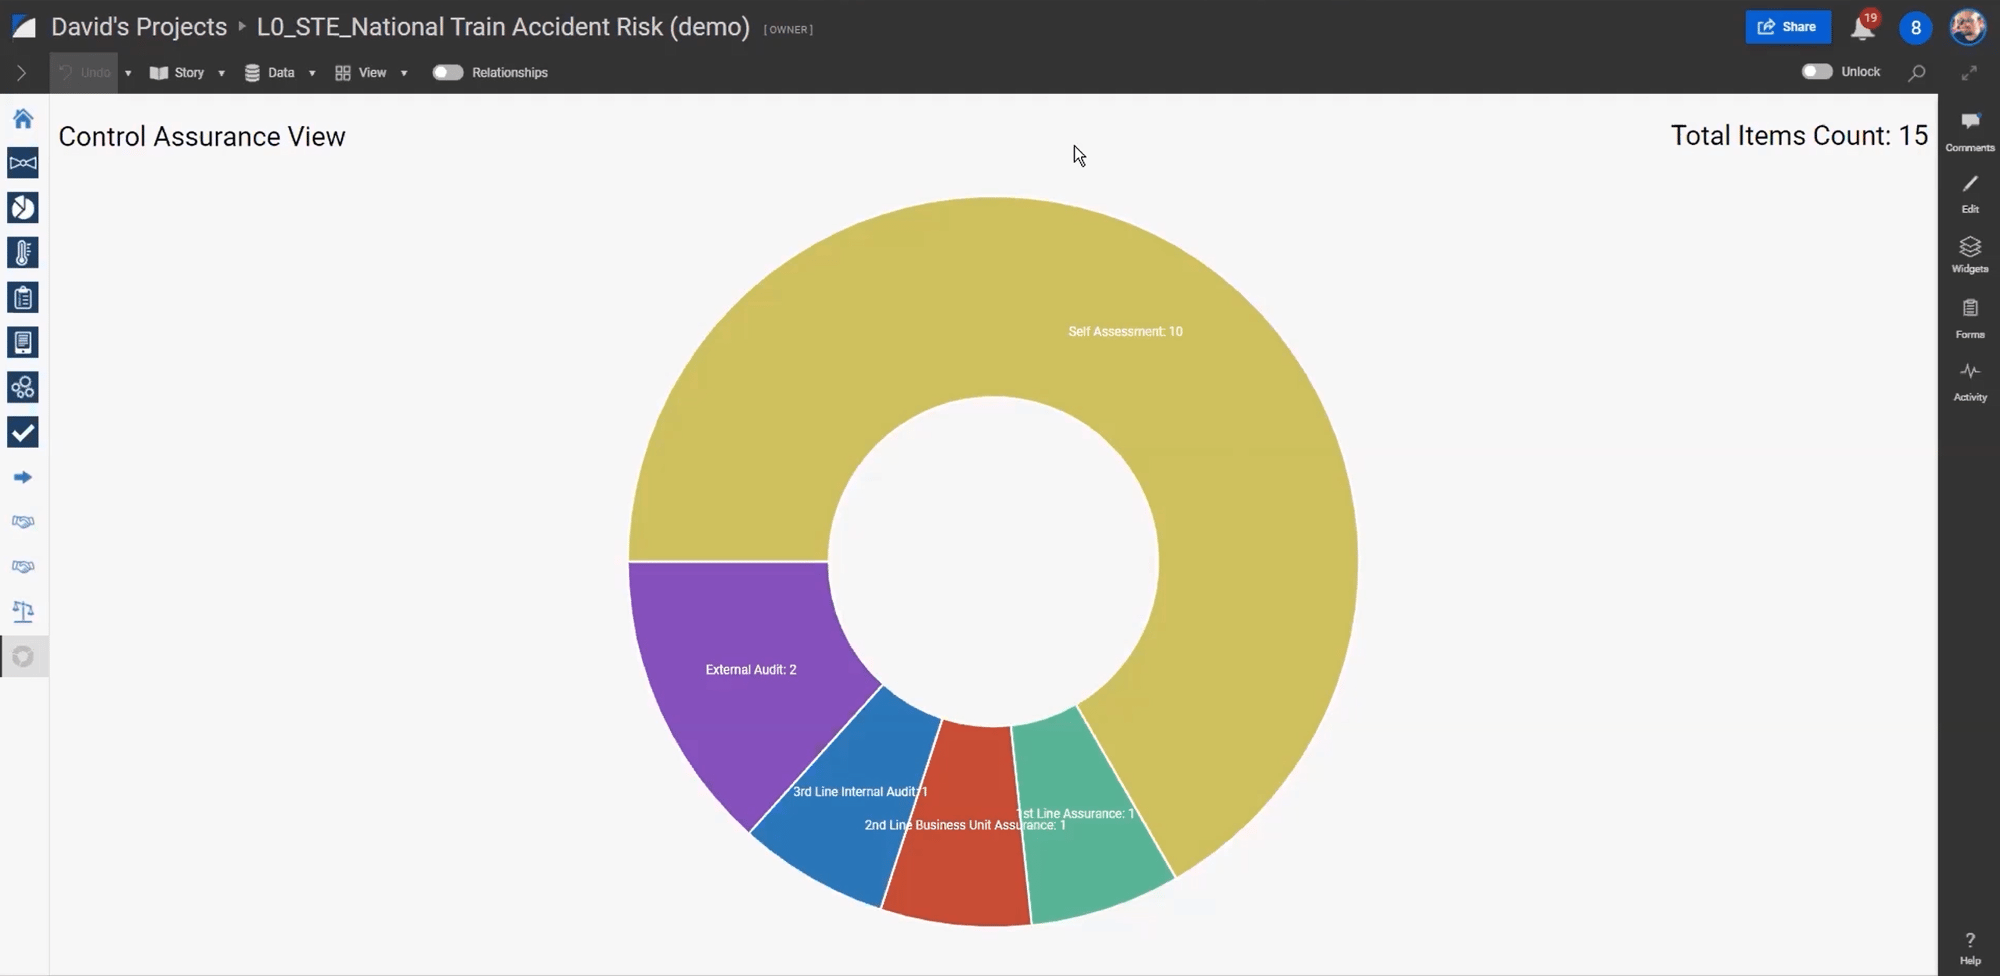This screenshot has width=2000, height=976.
Task: Open the Widgets panel
Action: tap(1968, 253)
